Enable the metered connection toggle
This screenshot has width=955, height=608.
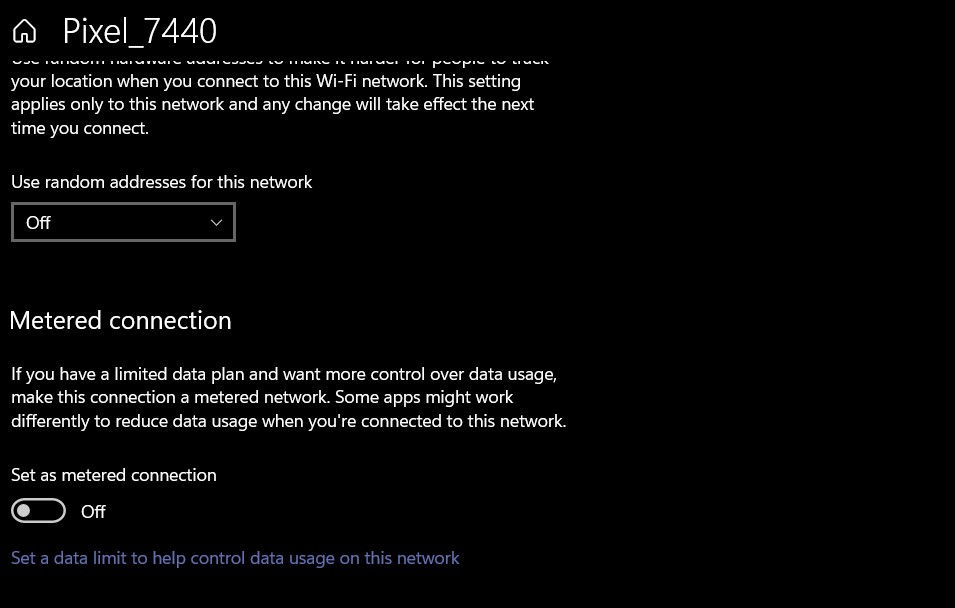coord(38,511)
